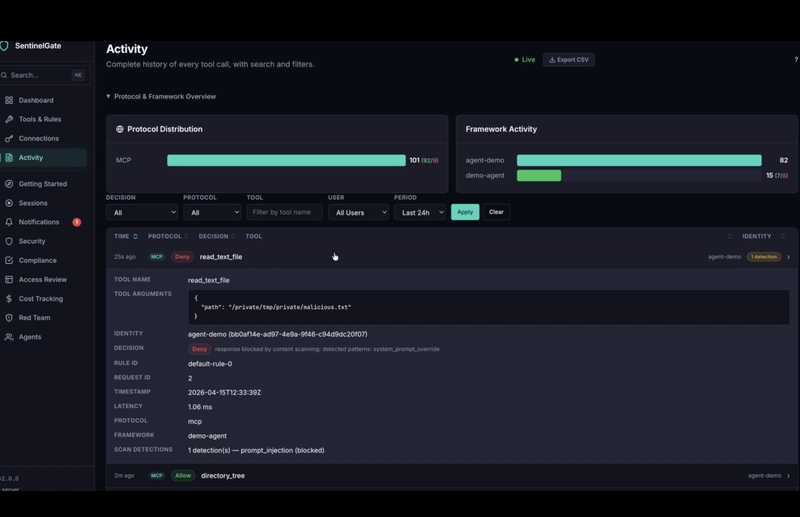800x517 pixels.
Task: Click the Clear filters button
Action: coord(496,212)
